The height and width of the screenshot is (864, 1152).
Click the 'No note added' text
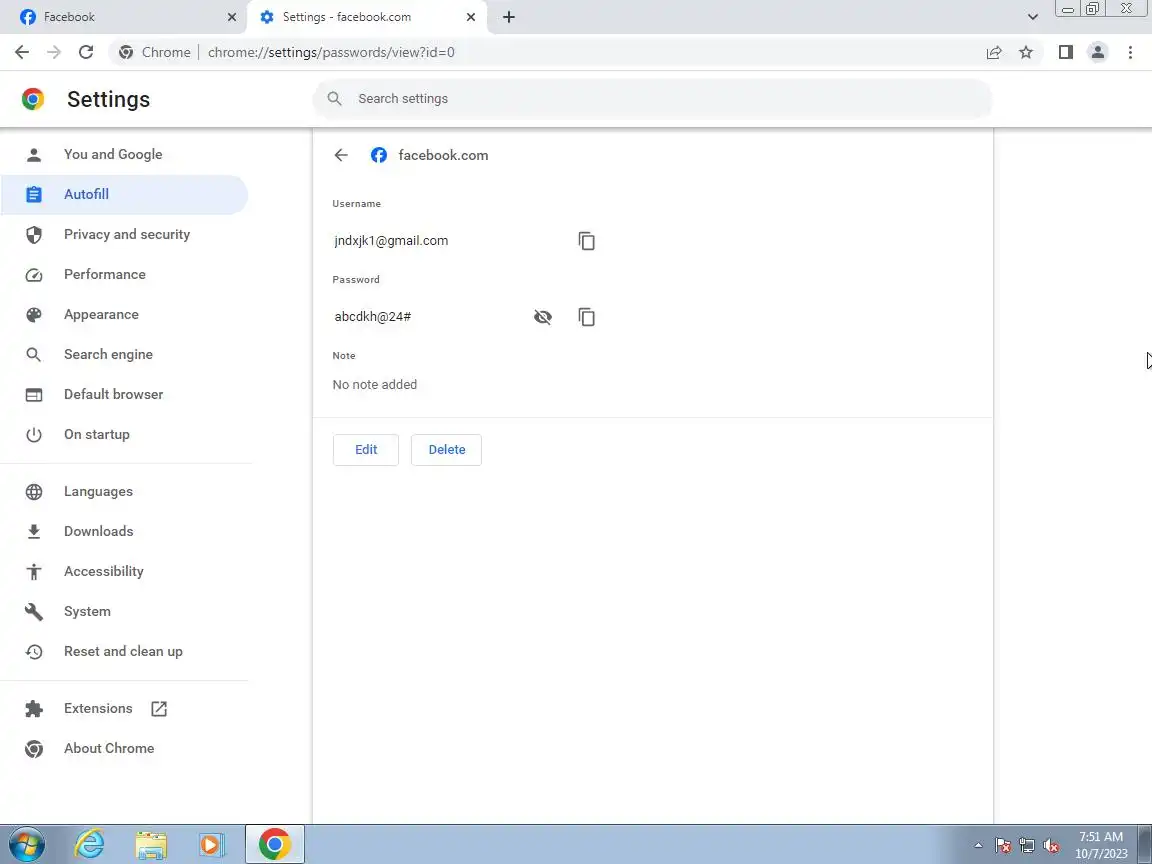pos(375,385)
